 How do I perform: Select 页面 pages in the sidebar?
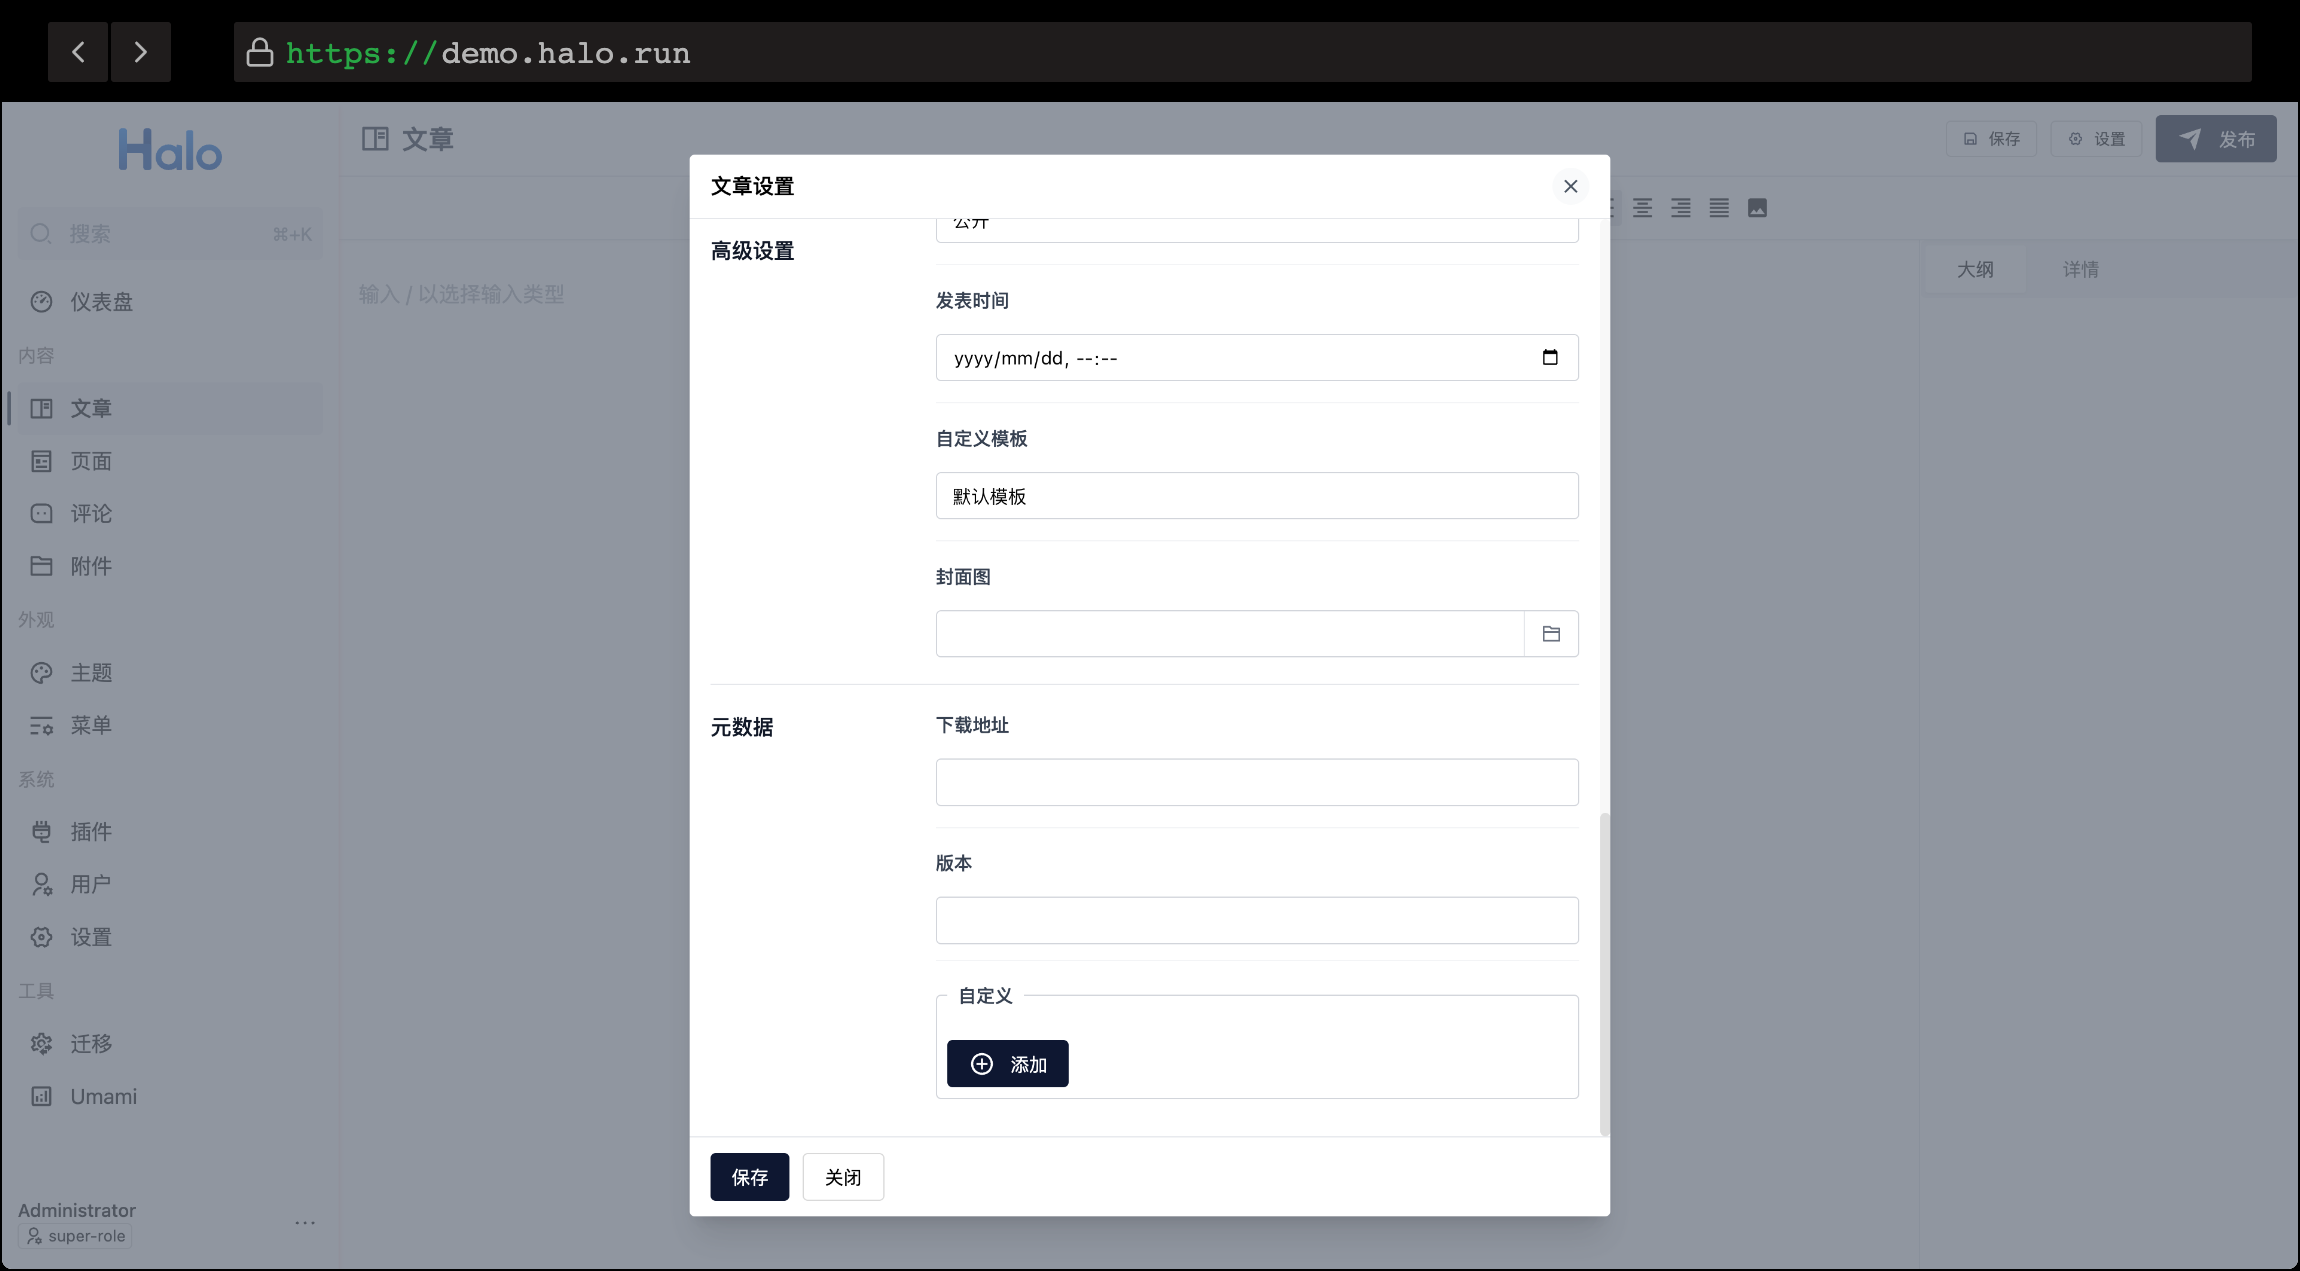(91, 461)
